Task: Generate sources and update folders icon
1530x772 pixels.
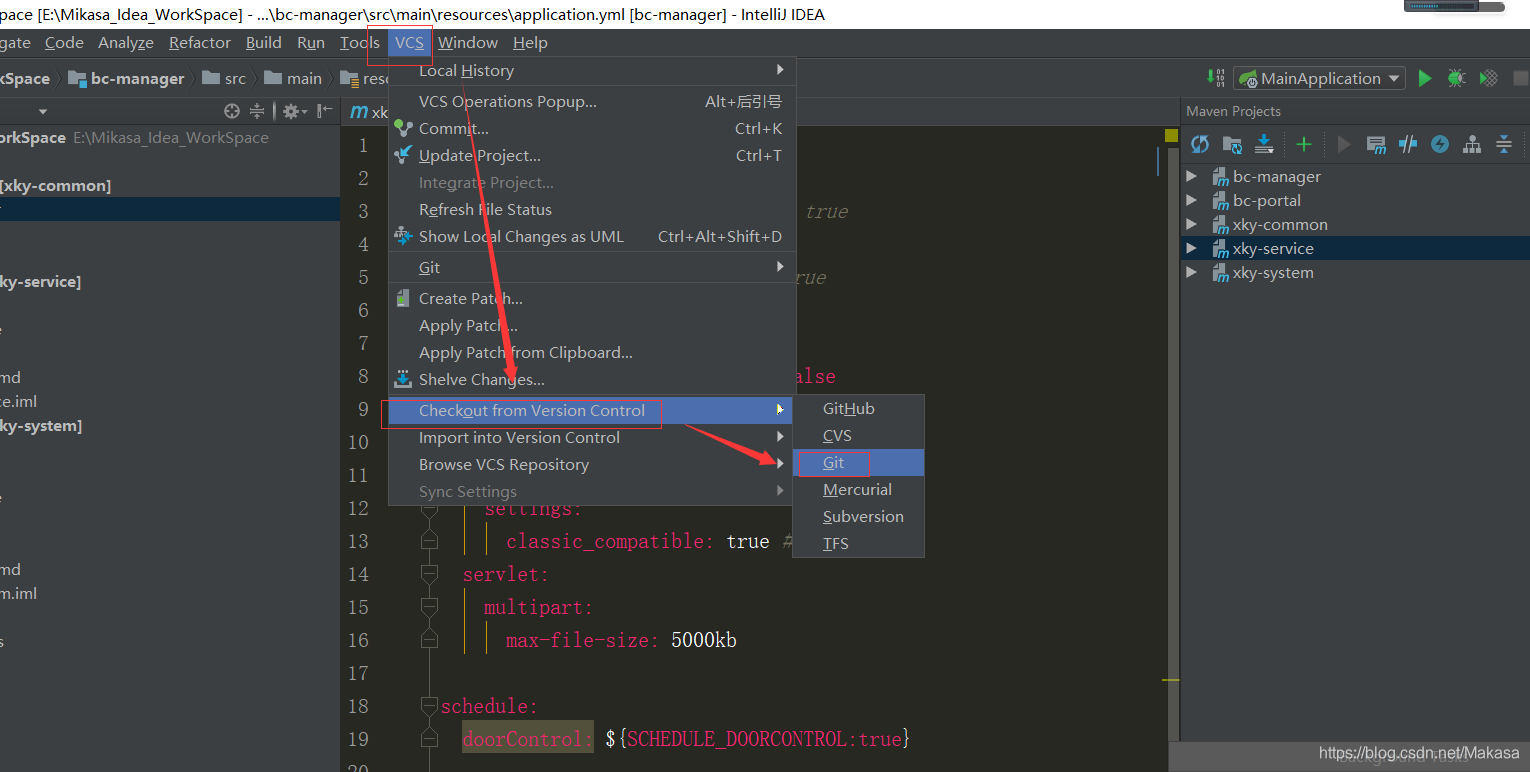Action: [1232, 144]
